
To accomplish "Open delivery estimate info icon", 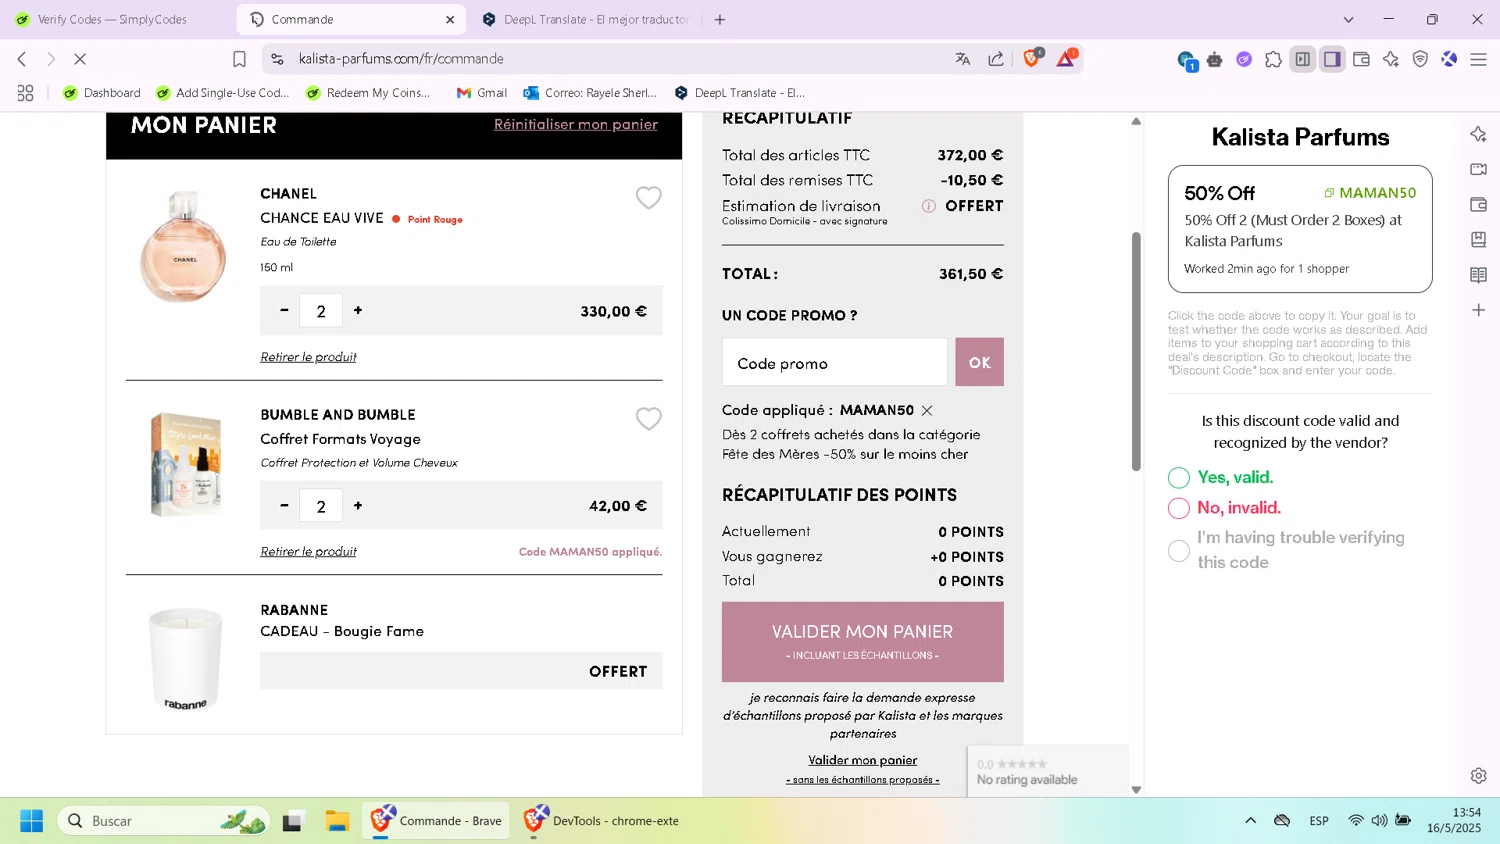I will (928, 206).
